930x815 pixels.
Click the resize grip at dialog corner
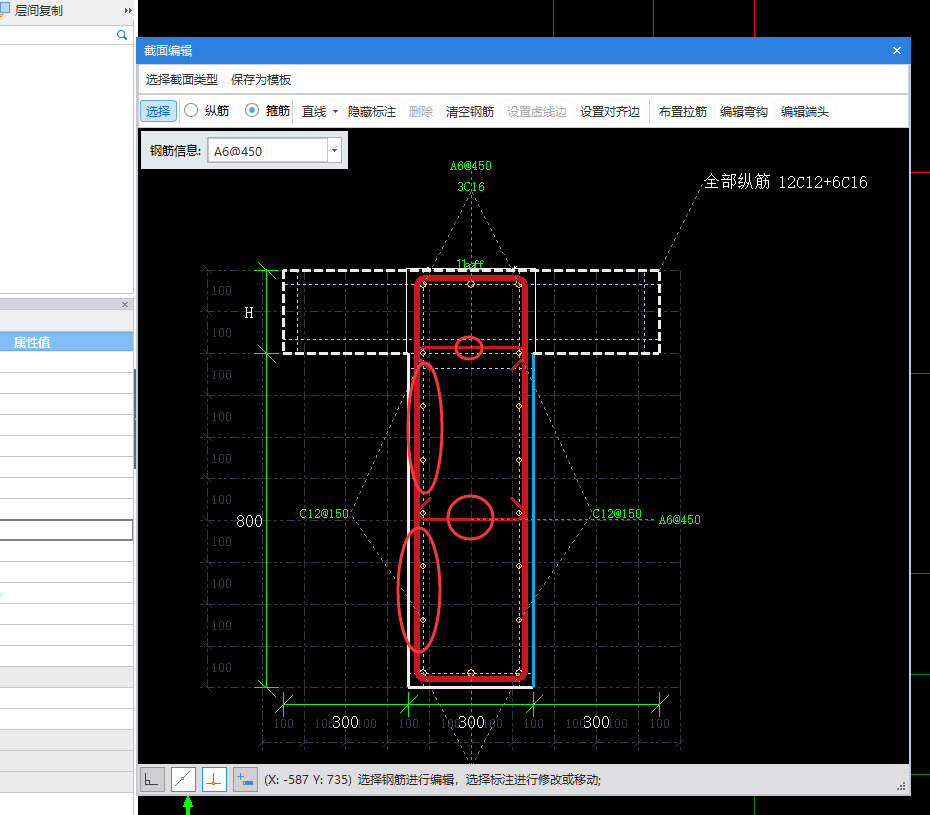(901, 787)
